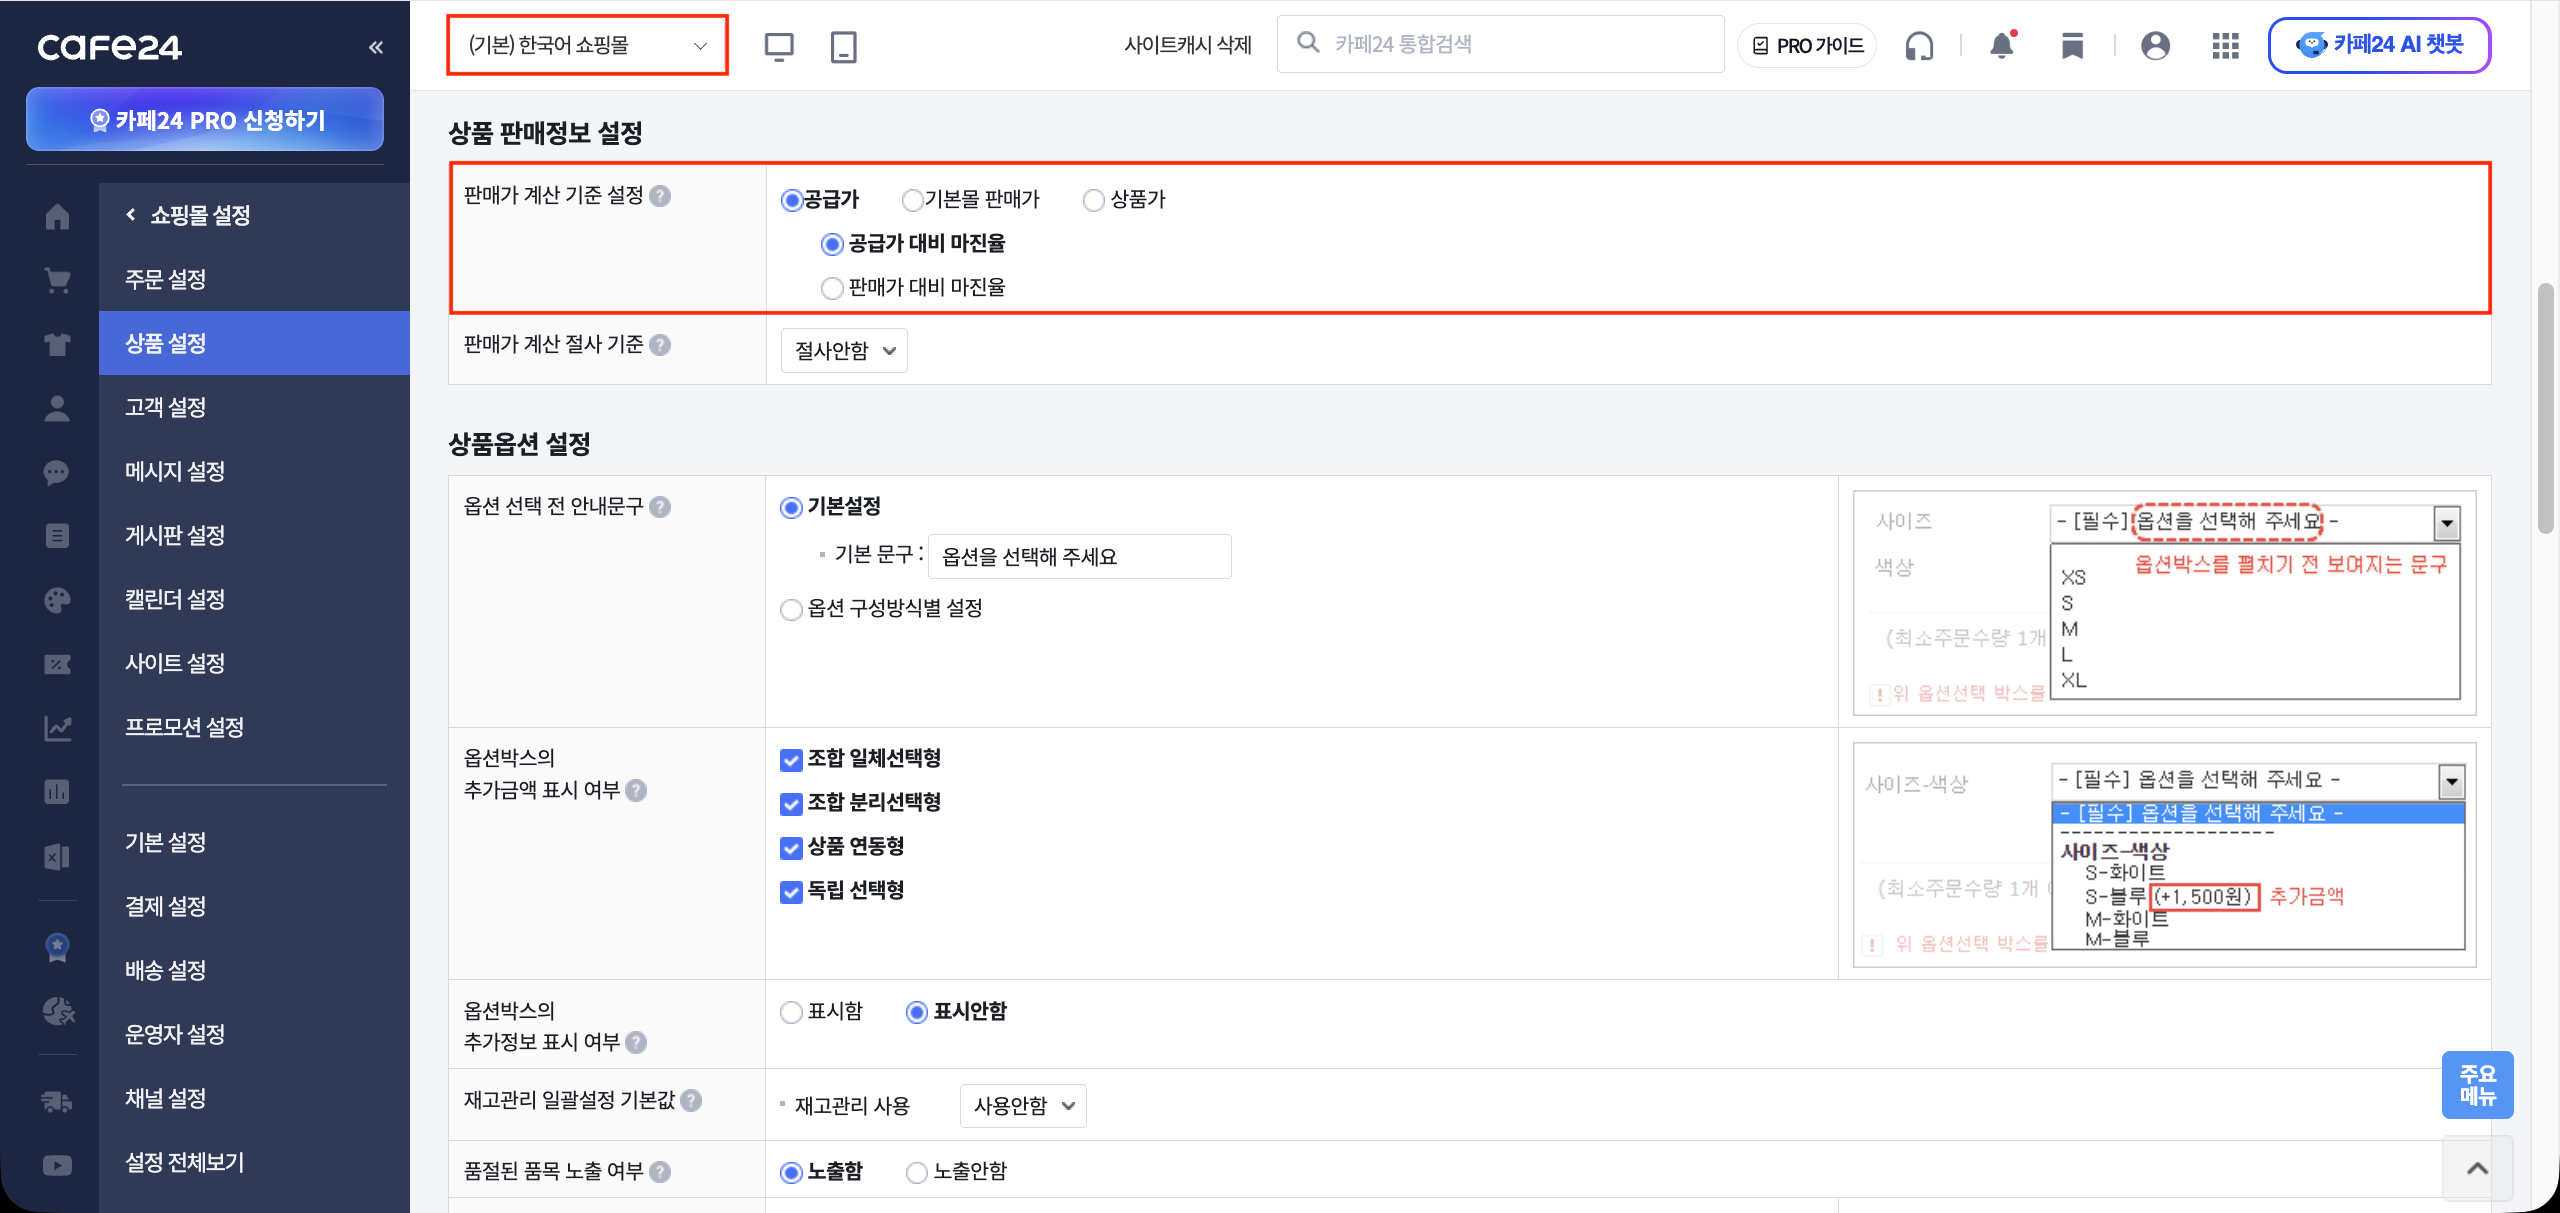Collapse the sidebar with the double-chevron icon
The image size is (2560, 1213).
pos(376,47)
